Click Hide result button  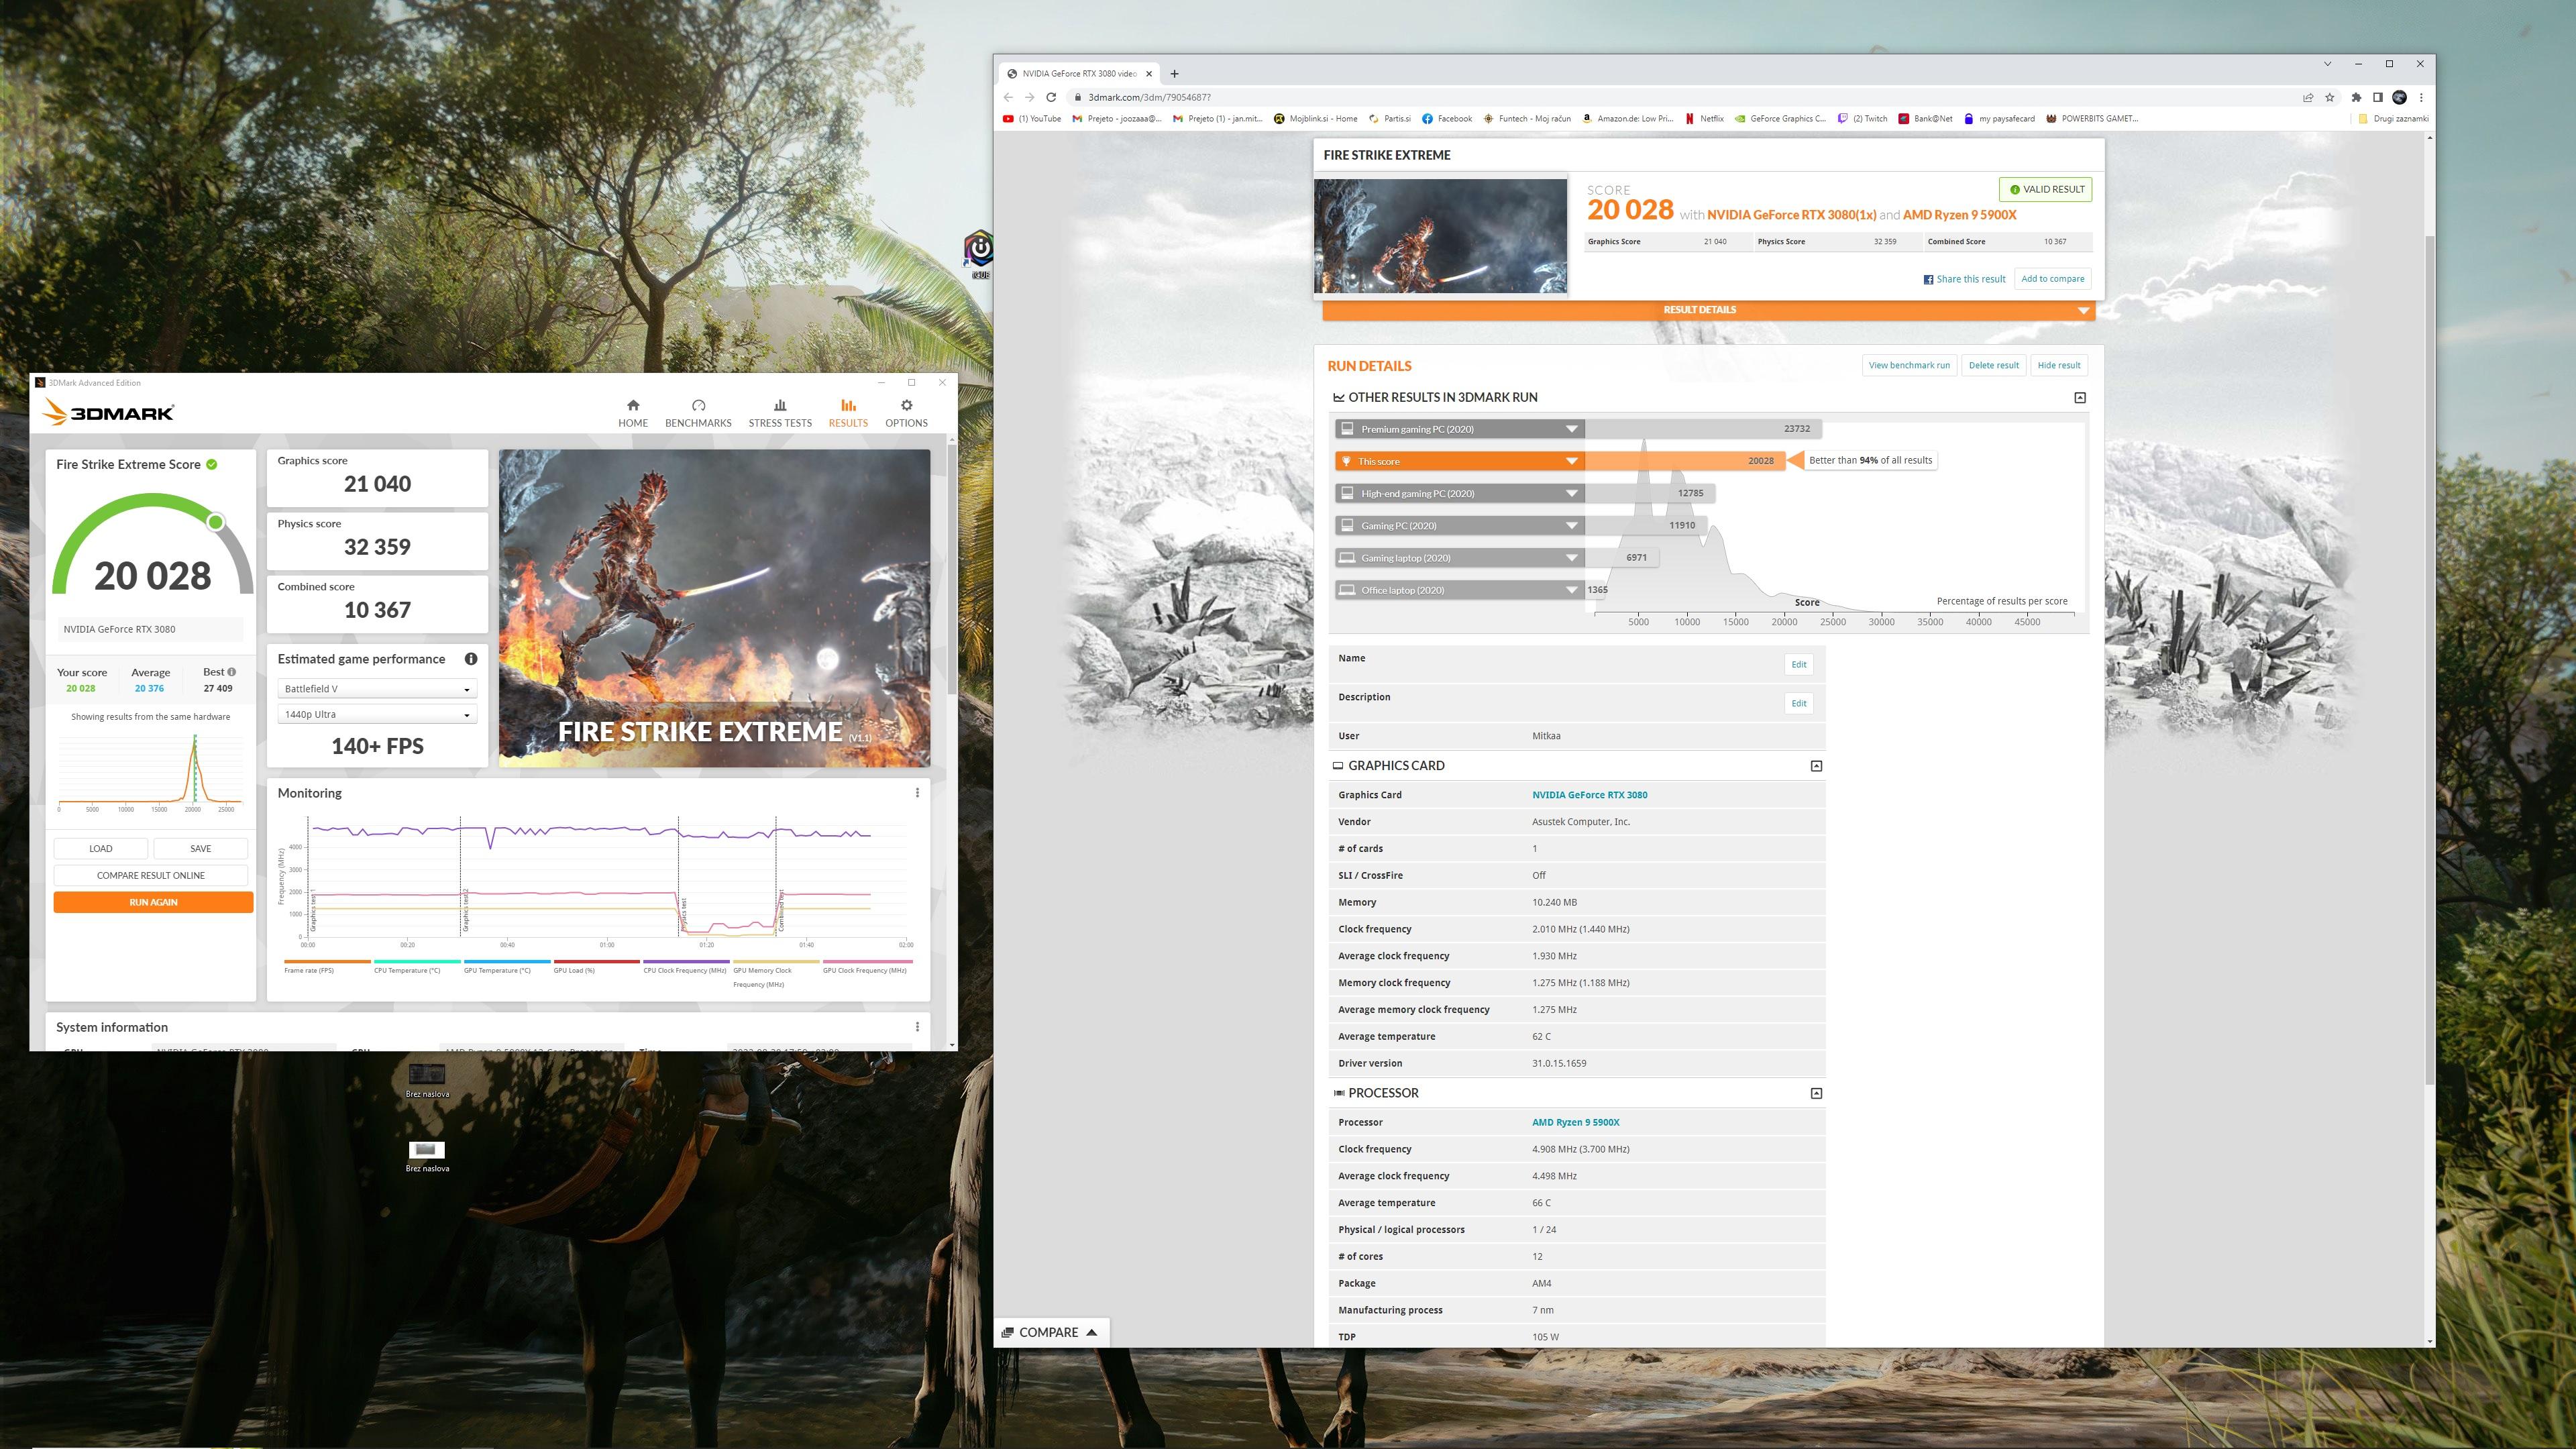pos(2059,365)
